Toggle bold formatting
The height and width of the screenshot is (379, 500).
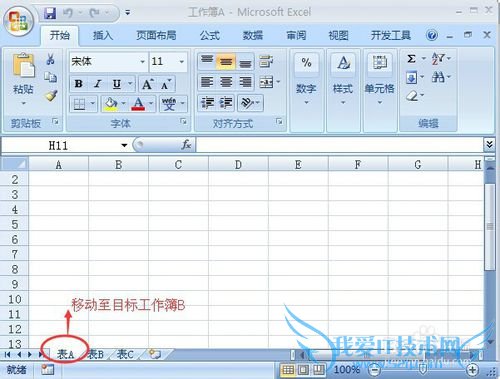click(x=79, y=84)
